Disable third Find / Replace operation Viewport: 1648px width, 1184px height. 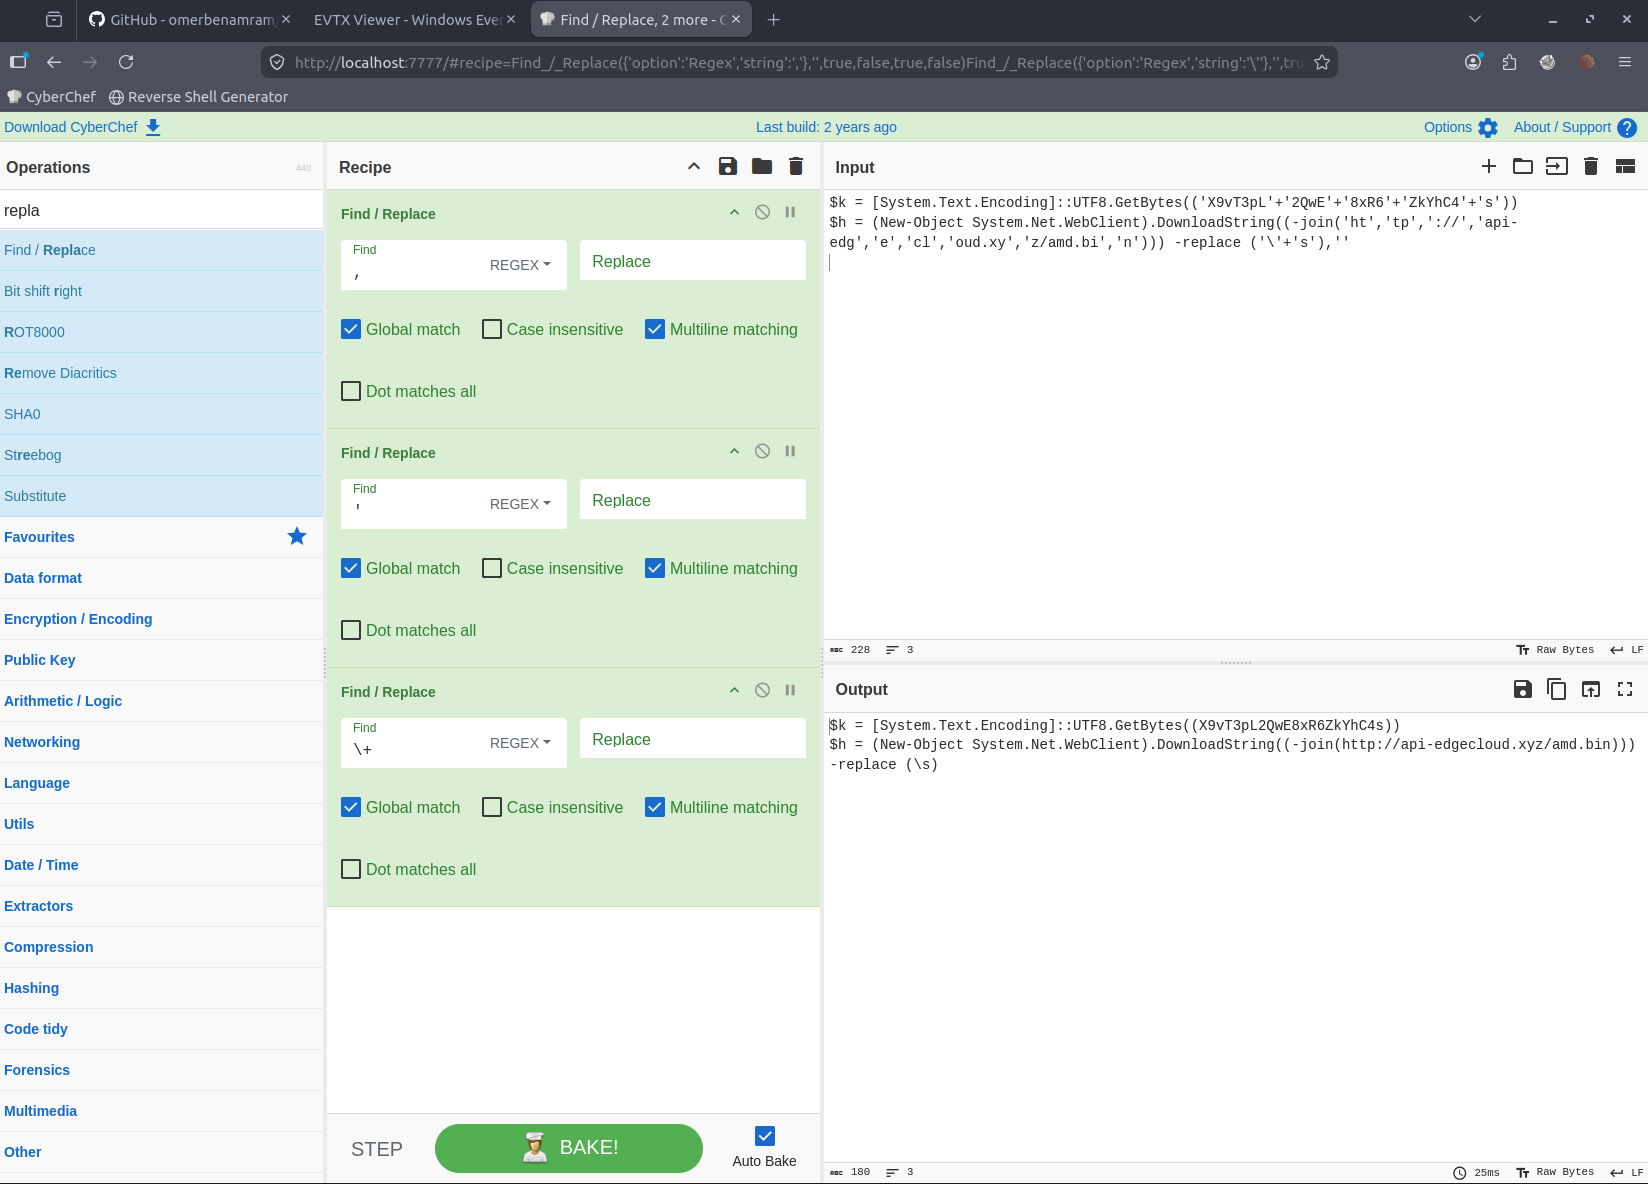(762, 690)
